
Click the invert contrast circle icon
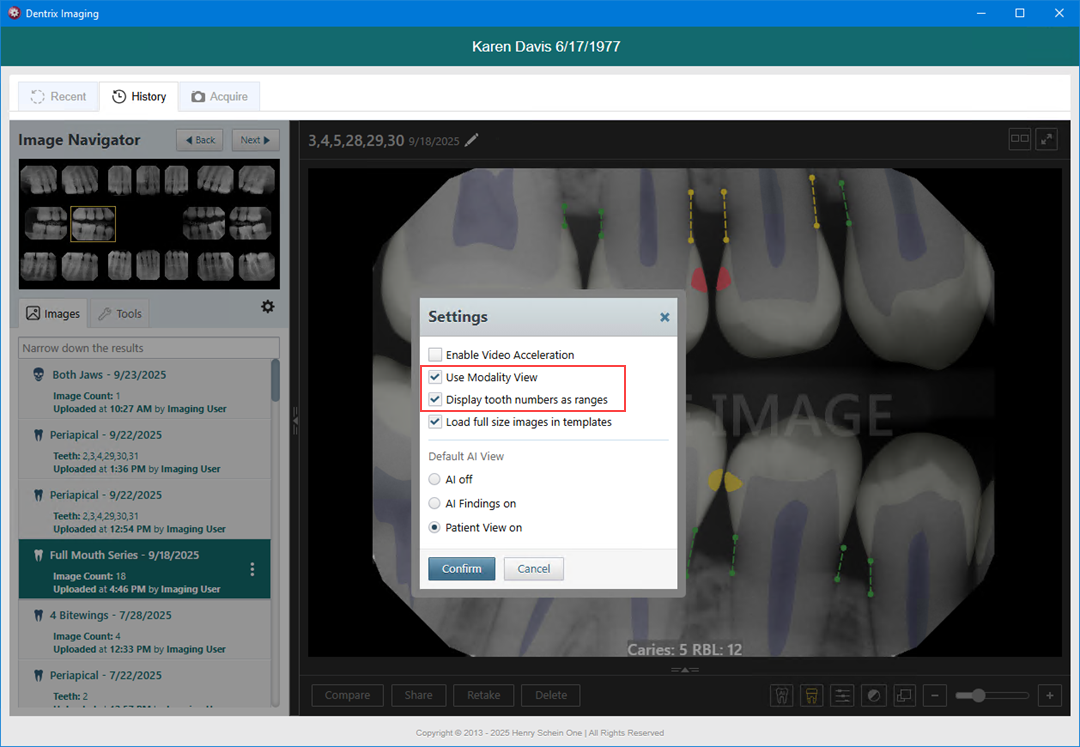click(x=873, y=695)
